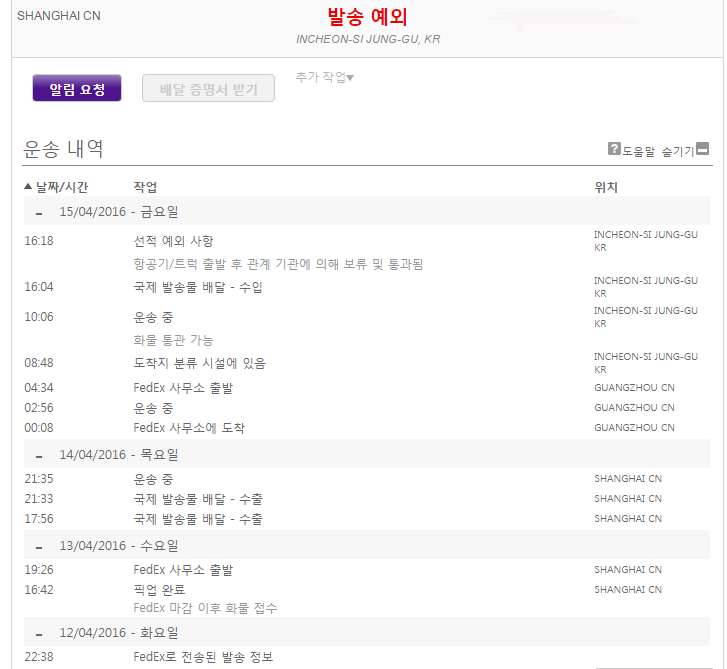Image resolution: width=727 pixels, height=669 pixels.
Task: Click the SHANGHAI CN origin at top
Action: click(x=59, y=16)
